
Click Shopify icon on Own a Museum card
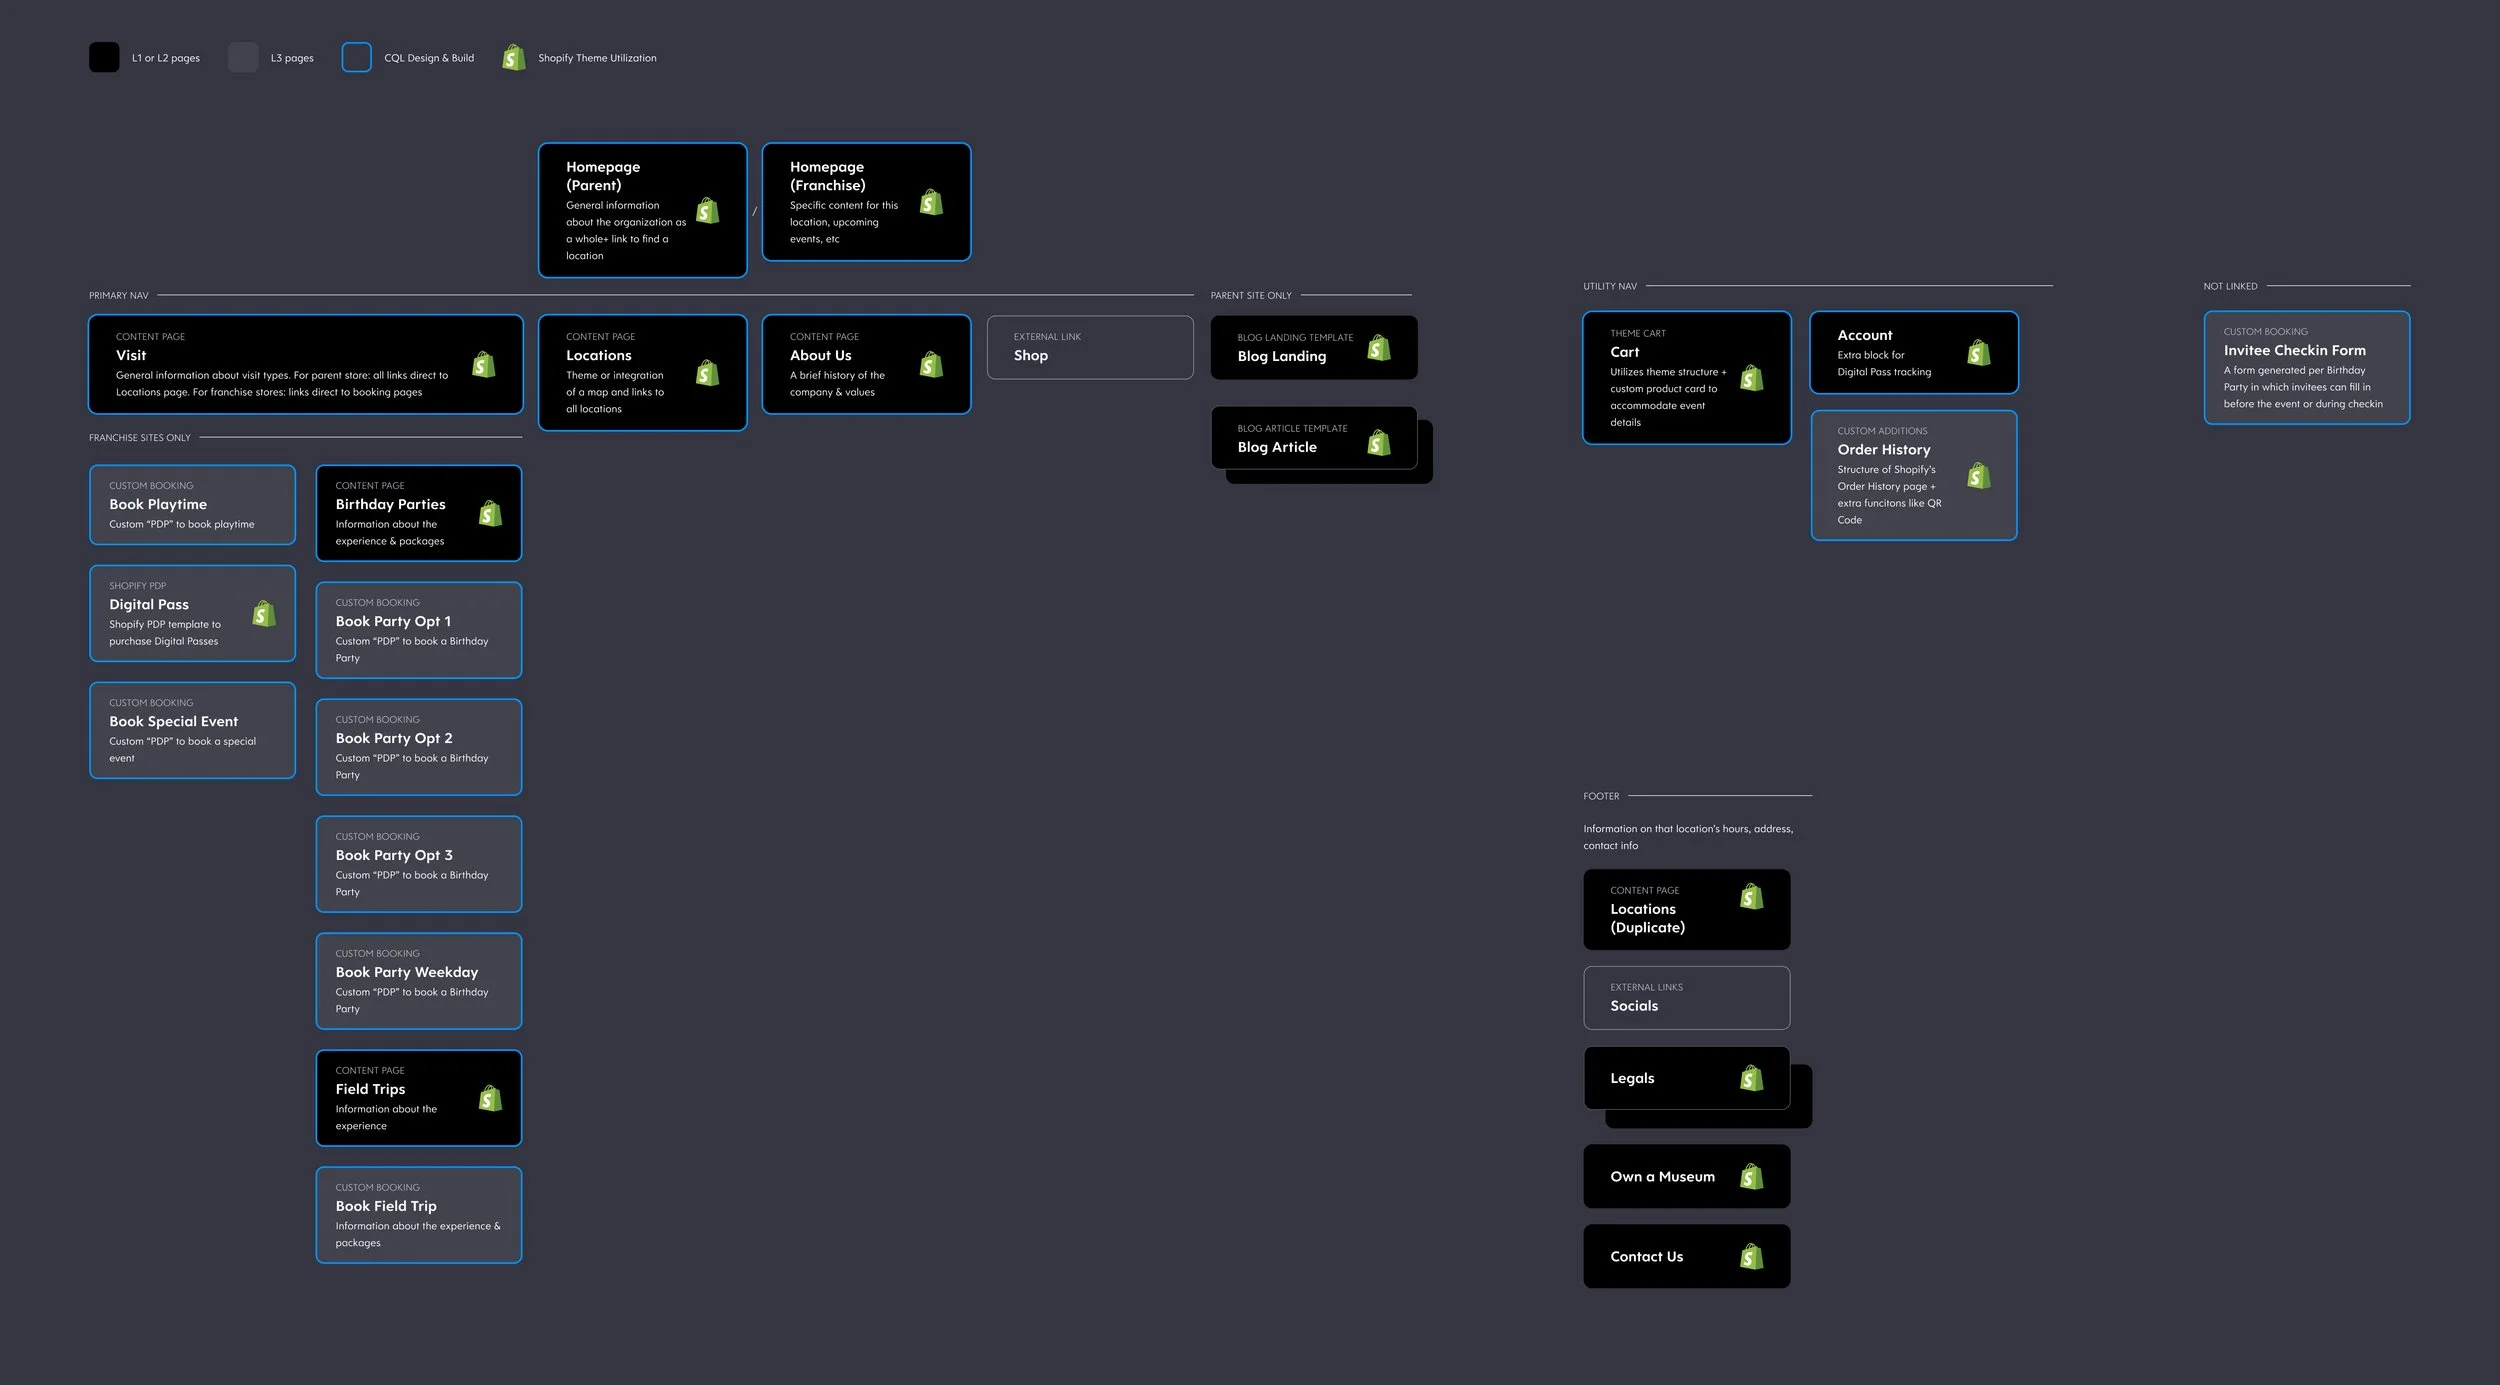coord(1751,1176)
